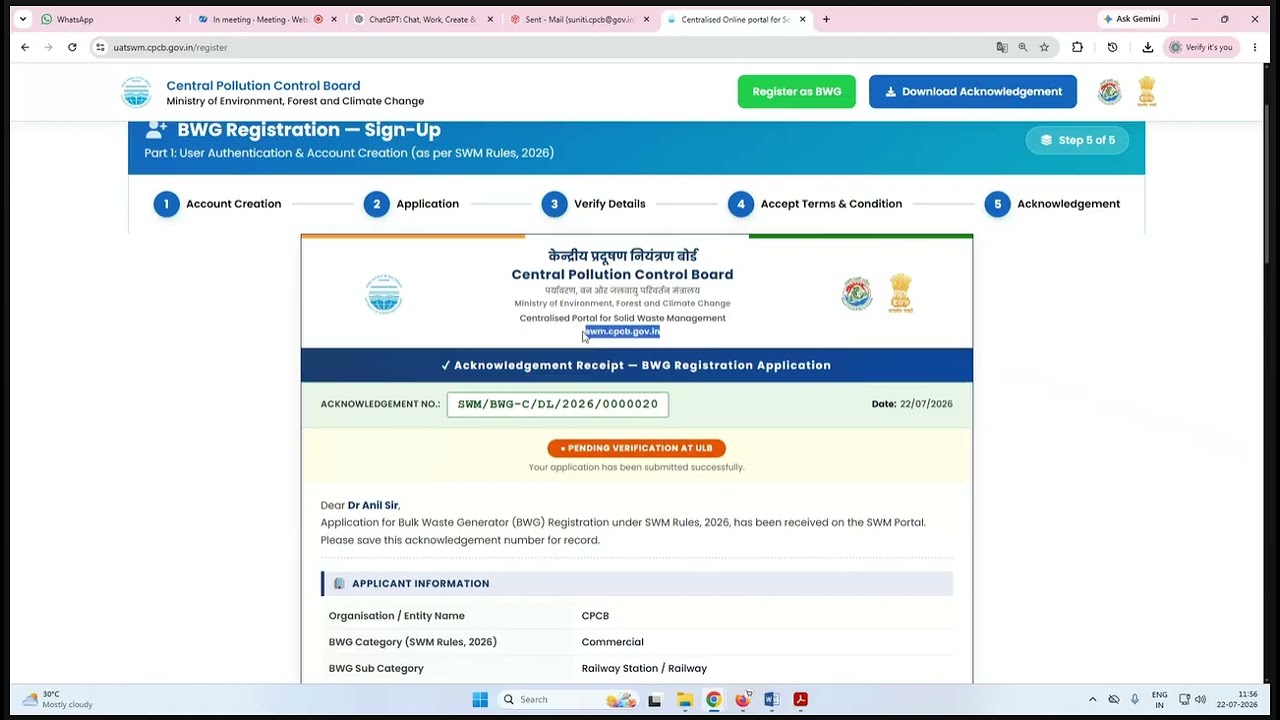Select step 5 Acknowledgement
Screen dimensions: 1280x720
[1052, 204]
